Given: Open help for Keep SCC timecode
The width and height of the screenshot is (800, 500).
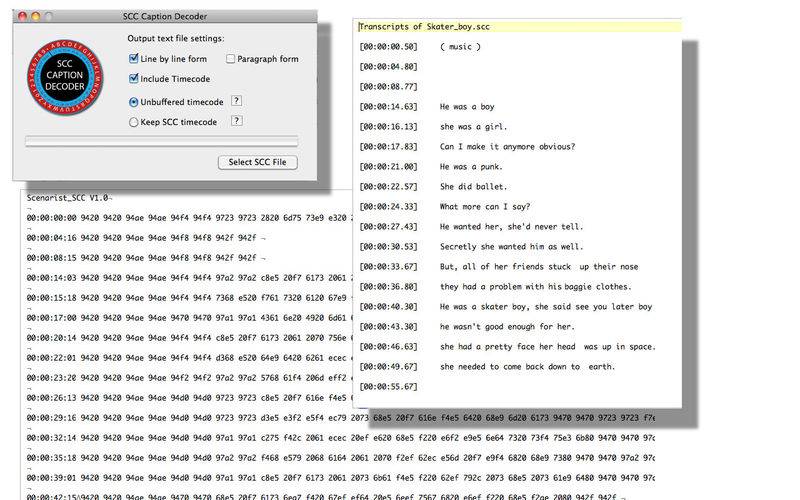Looking at the screenshot, I should 237,121.
